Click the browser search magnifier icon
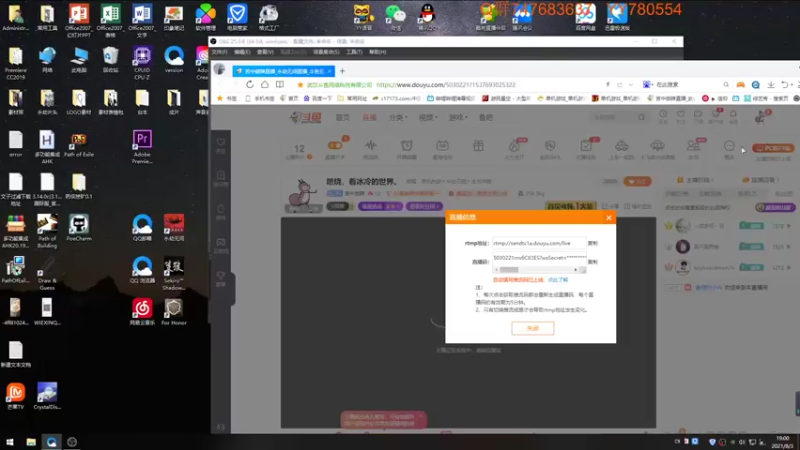Image resolution: width=800 pixels, height=450 pixels. pos(726,85)
